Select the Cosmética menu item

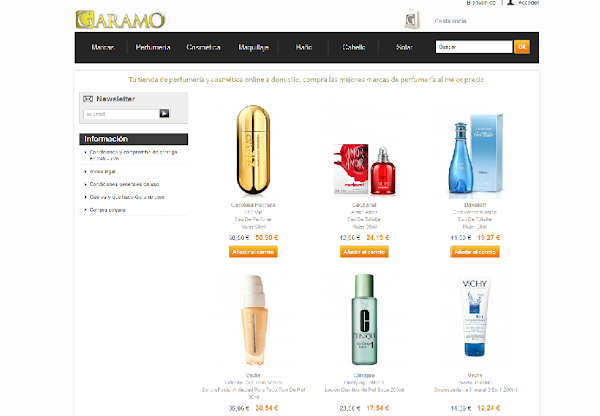[x=203, y=47]
